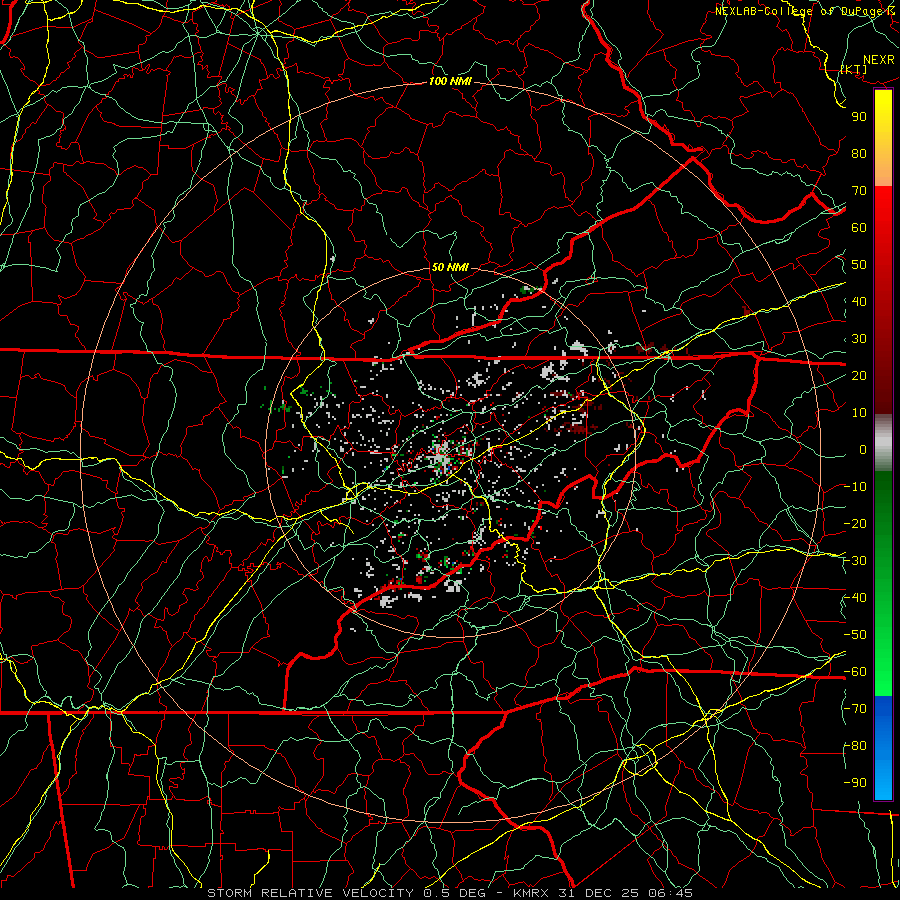
Task: Click the 40 value on velocity scale
Action: coord(859,302)
